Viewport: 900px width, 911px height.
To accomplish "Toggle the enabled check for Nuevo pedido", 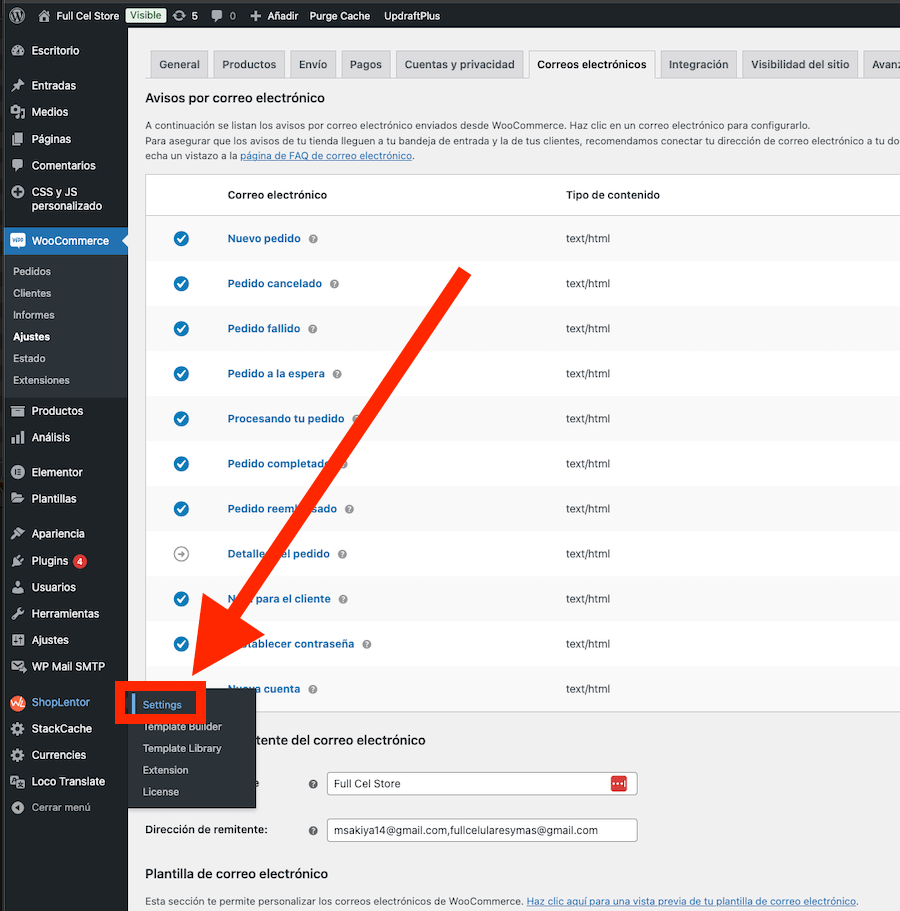I will 181,239.
